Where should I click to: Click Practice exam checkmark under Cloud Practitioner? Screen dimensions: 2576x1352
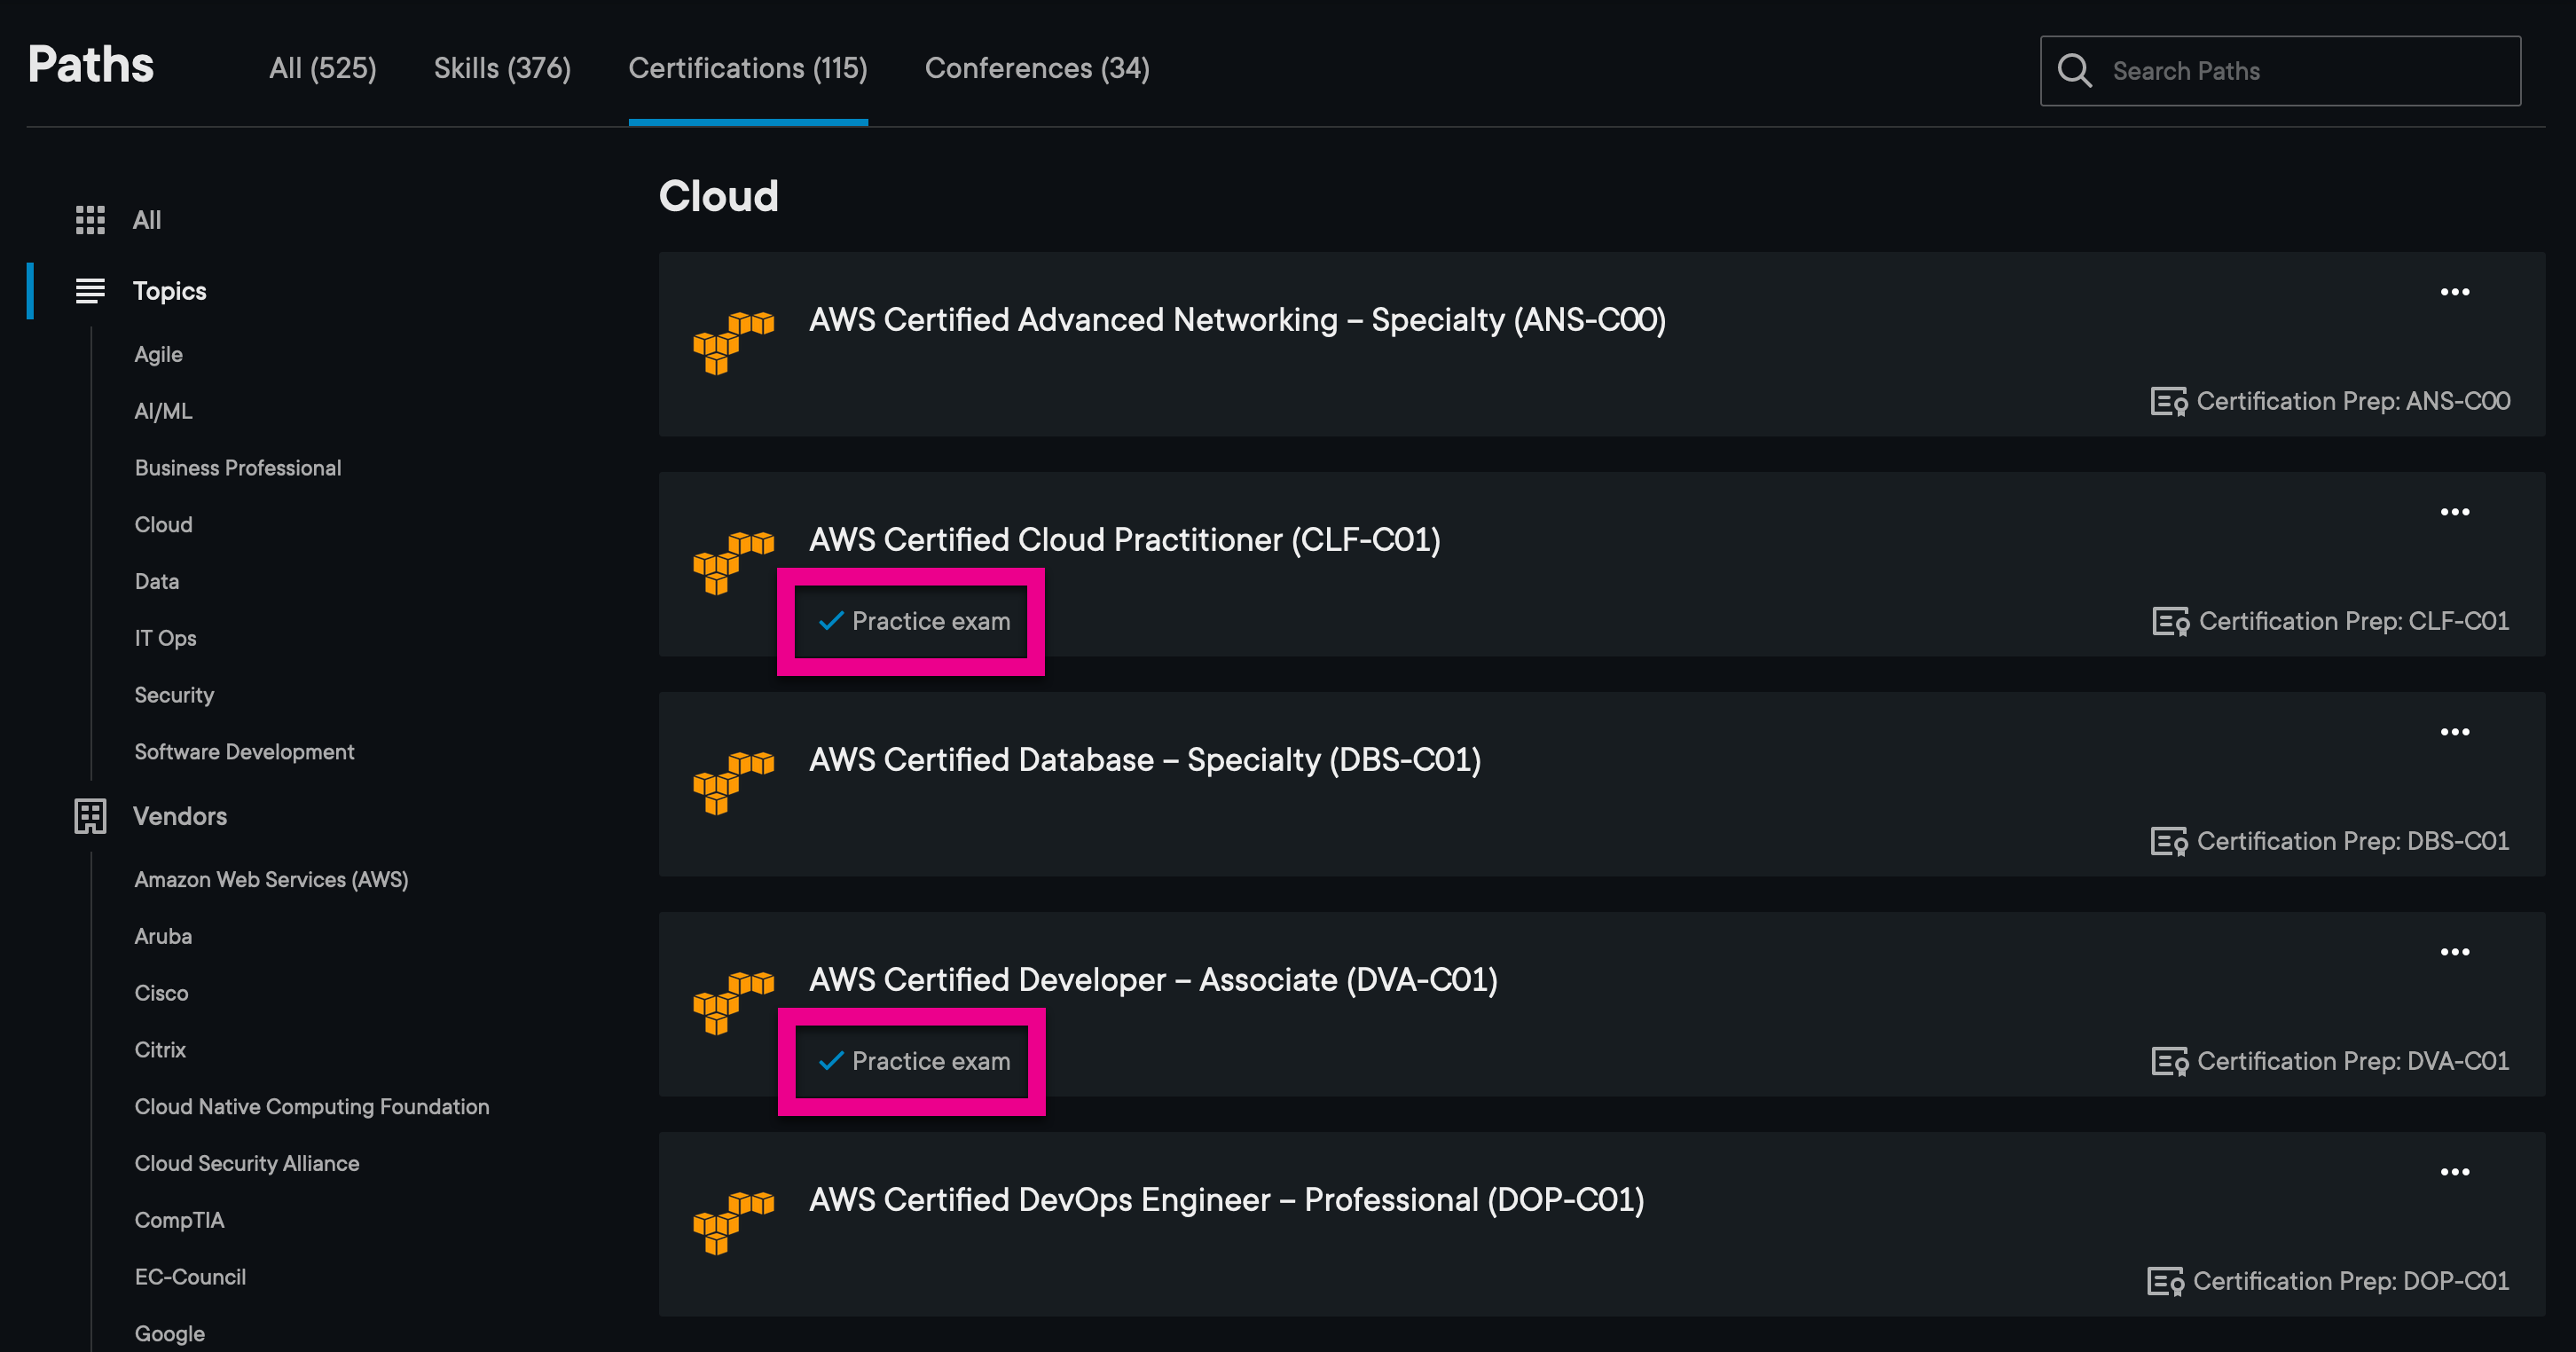pos(831,621)
